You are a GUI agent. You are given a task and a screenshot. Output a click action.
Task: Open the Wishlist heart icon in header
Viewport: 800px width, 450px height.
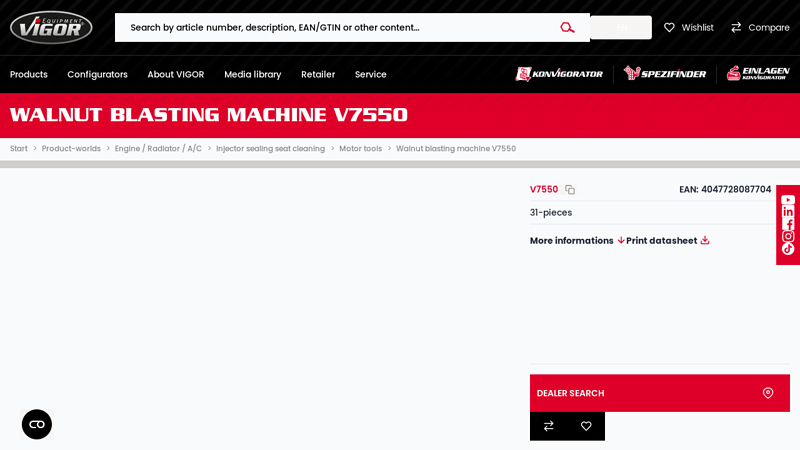tap(669, 28)
